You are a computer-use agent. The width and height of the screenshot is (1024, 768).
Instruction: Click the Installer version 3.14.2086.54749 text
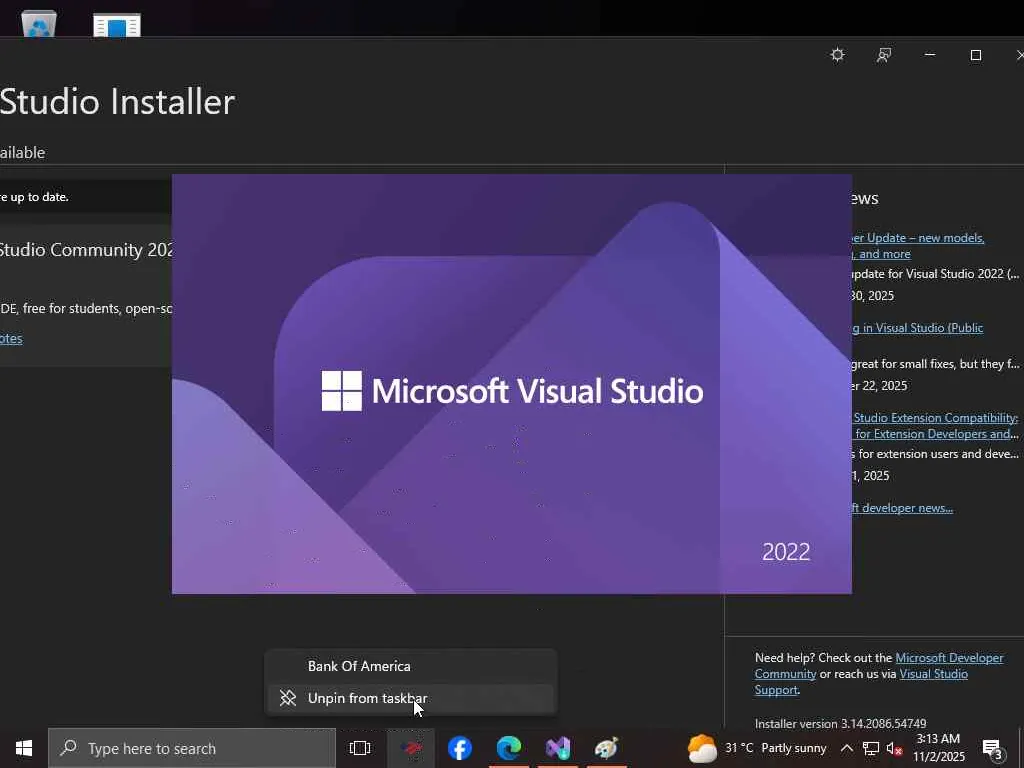[840, 724]
